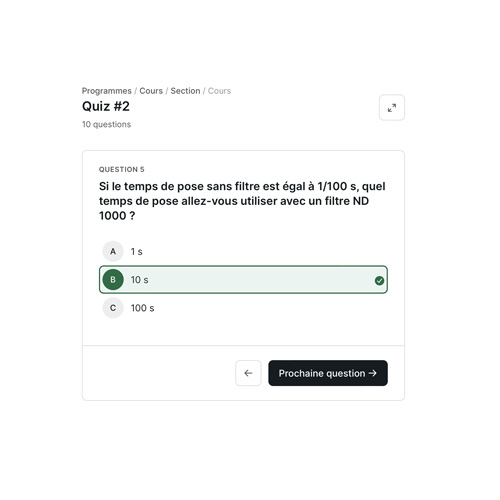Screen dimensions: 500x500
Task: Select the B circle badge
Action: click(113, 280)
